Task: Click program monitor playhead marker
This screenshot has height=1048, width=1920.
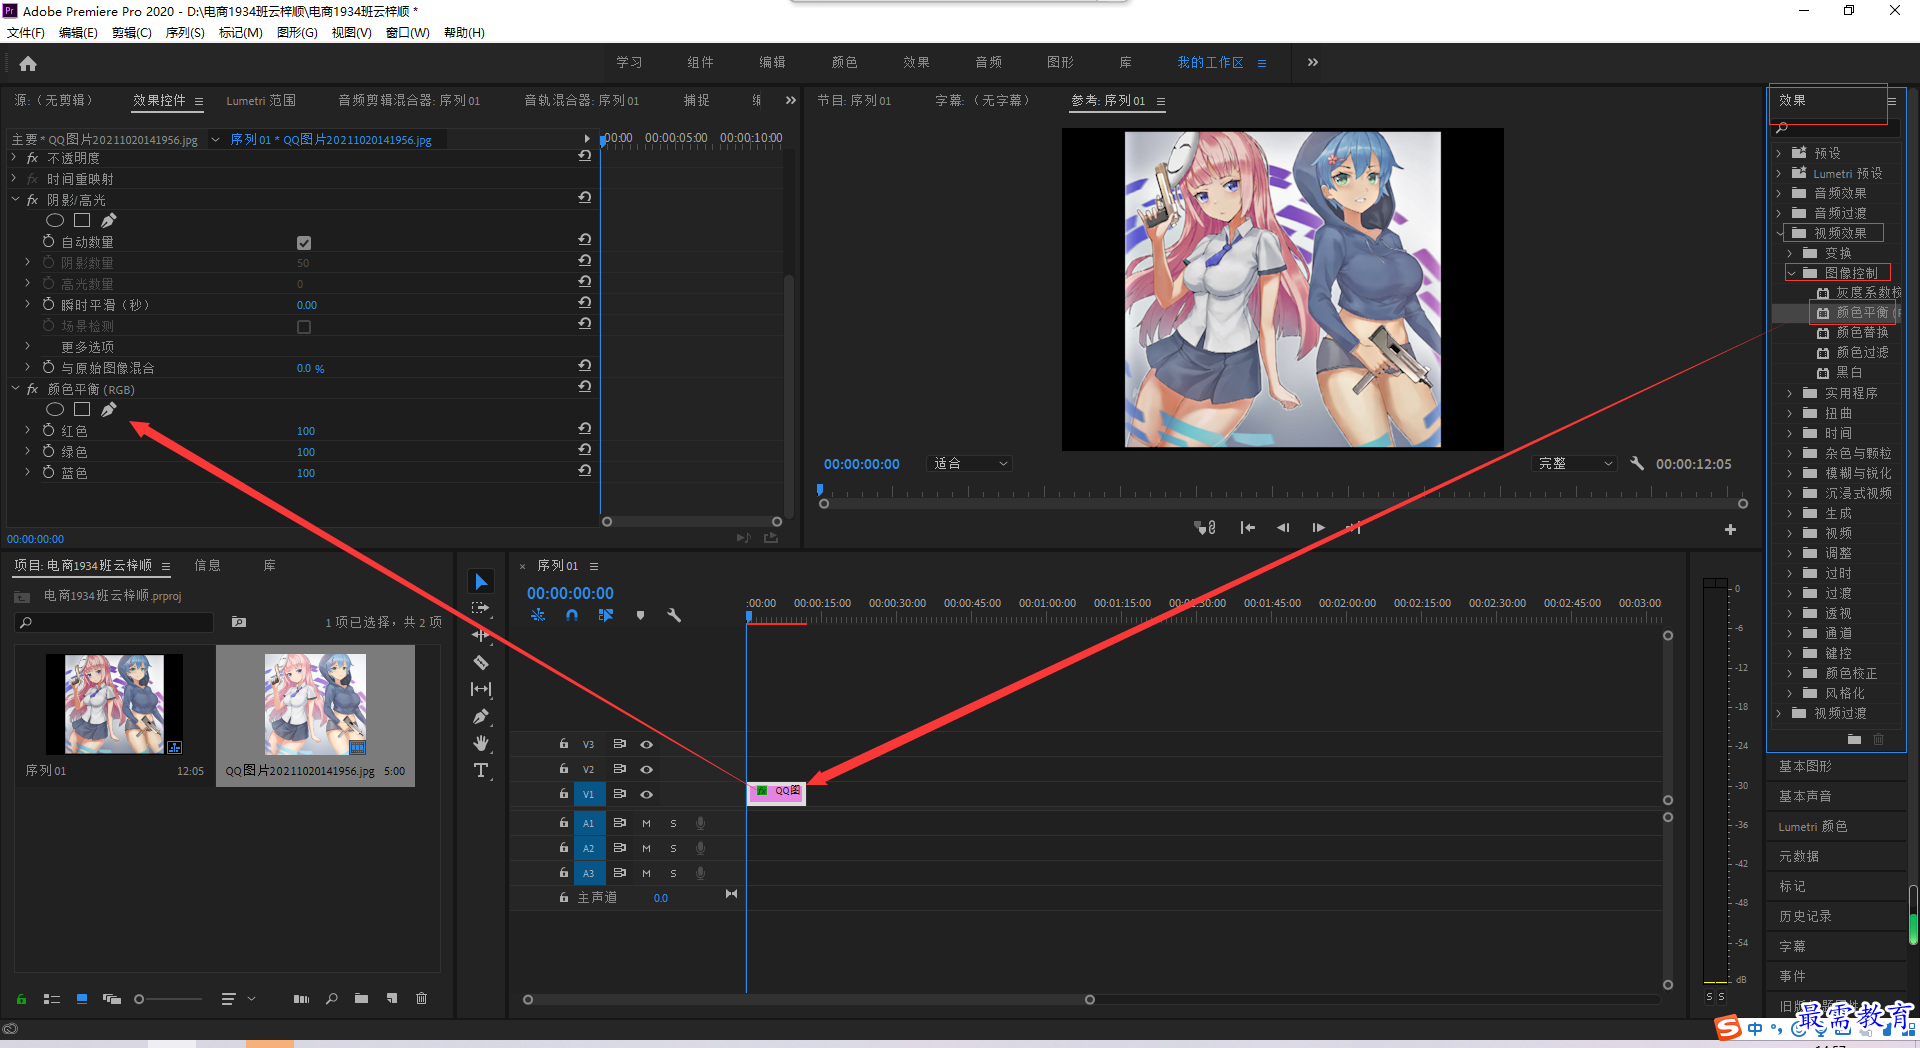Action: click(820, 490)
